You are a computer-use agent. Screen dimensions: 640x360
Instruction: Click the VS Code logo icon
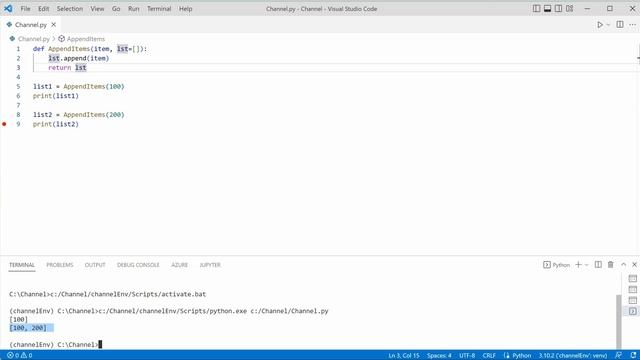[8, 9]
